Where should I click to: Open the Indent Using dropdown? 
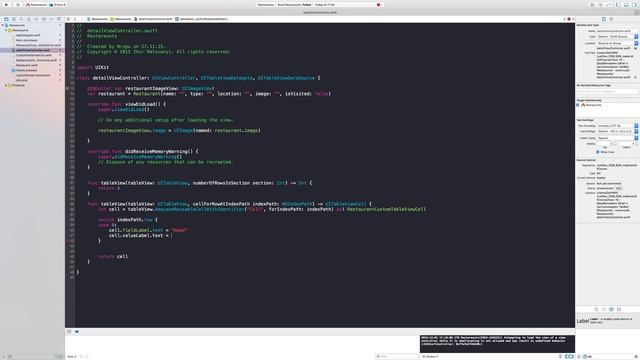pos(617,138)
